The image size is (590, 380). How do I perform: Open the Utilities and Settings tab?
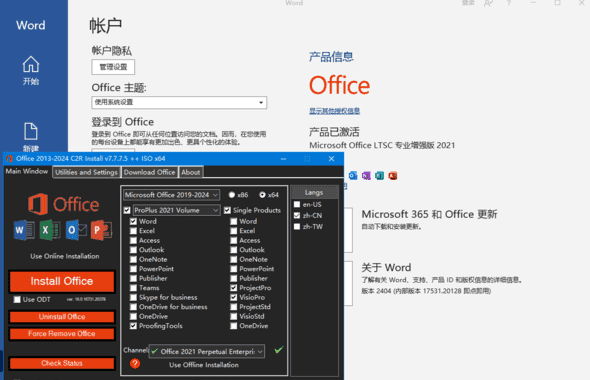87,172
